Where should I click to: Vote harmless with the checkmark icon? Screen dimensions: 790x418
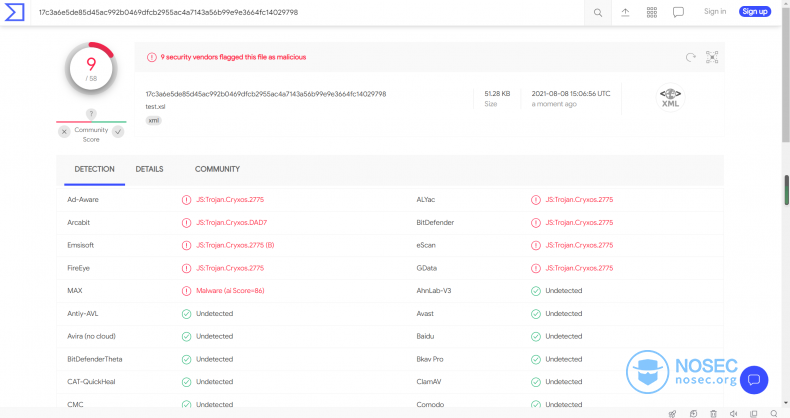point(118,132)
